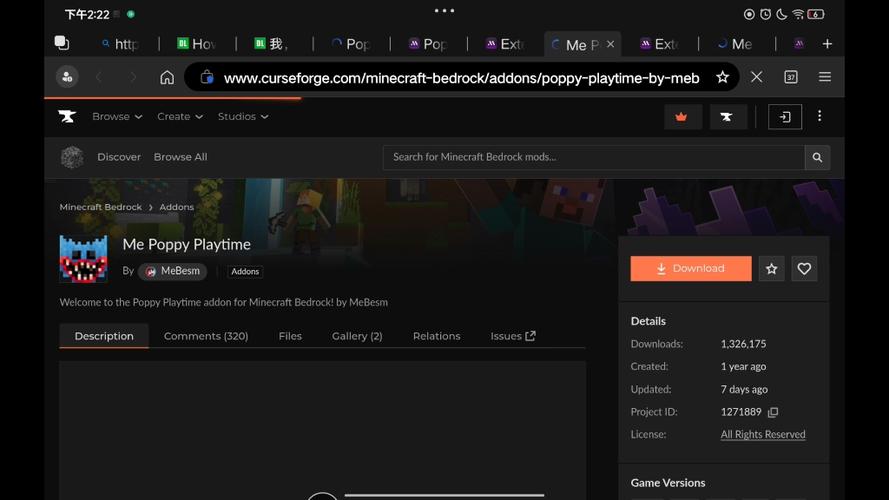Stop page loading with X icon
Screen dimensions: 889x500
click(756, 77)
